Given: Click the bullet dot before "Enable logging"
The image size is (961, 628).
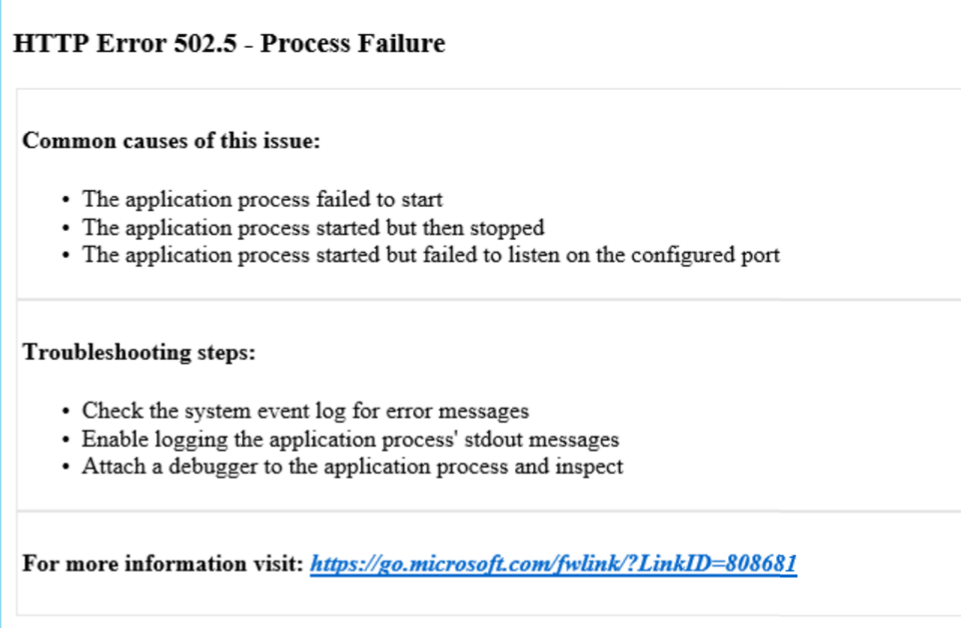Looking at the screenshot, I should (65, 440).
